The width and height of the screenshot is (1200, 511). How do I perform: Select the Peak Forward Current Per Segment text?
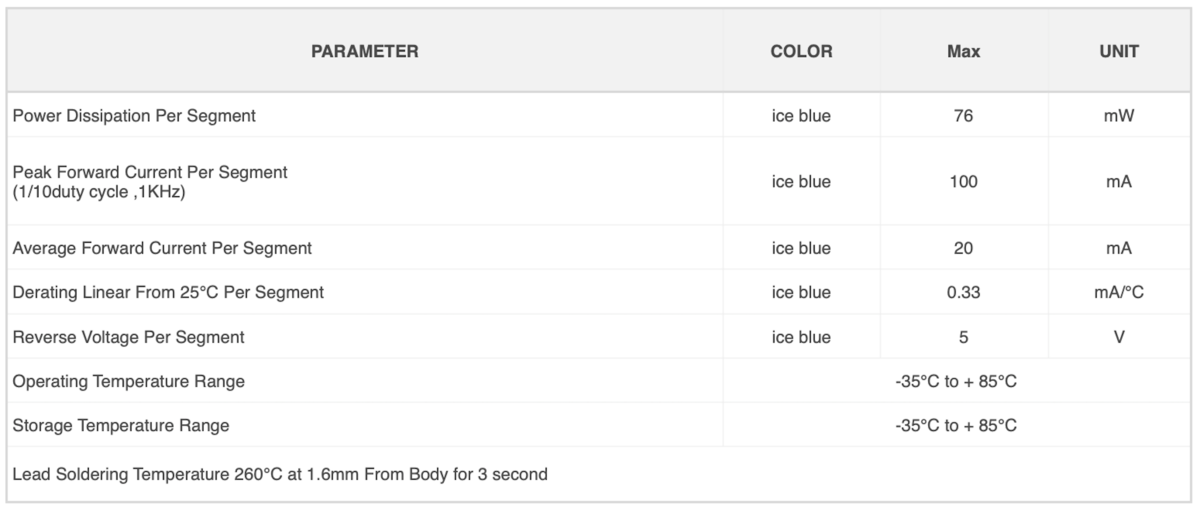tap(150, 172)
